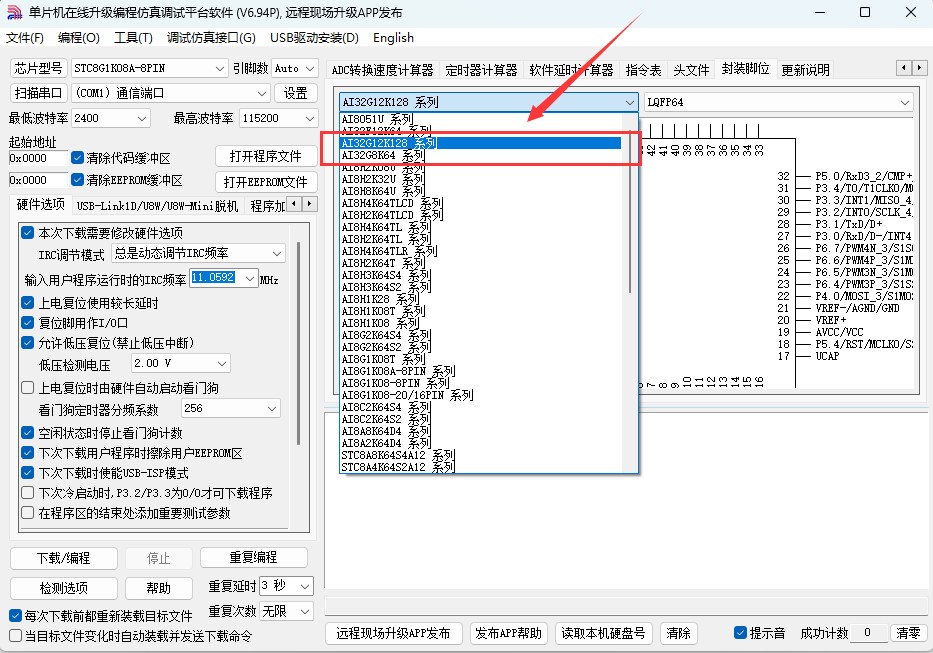Select AI8H1K28 系列 in the list
Screen dimensions: 933x653
click(481, 299)
